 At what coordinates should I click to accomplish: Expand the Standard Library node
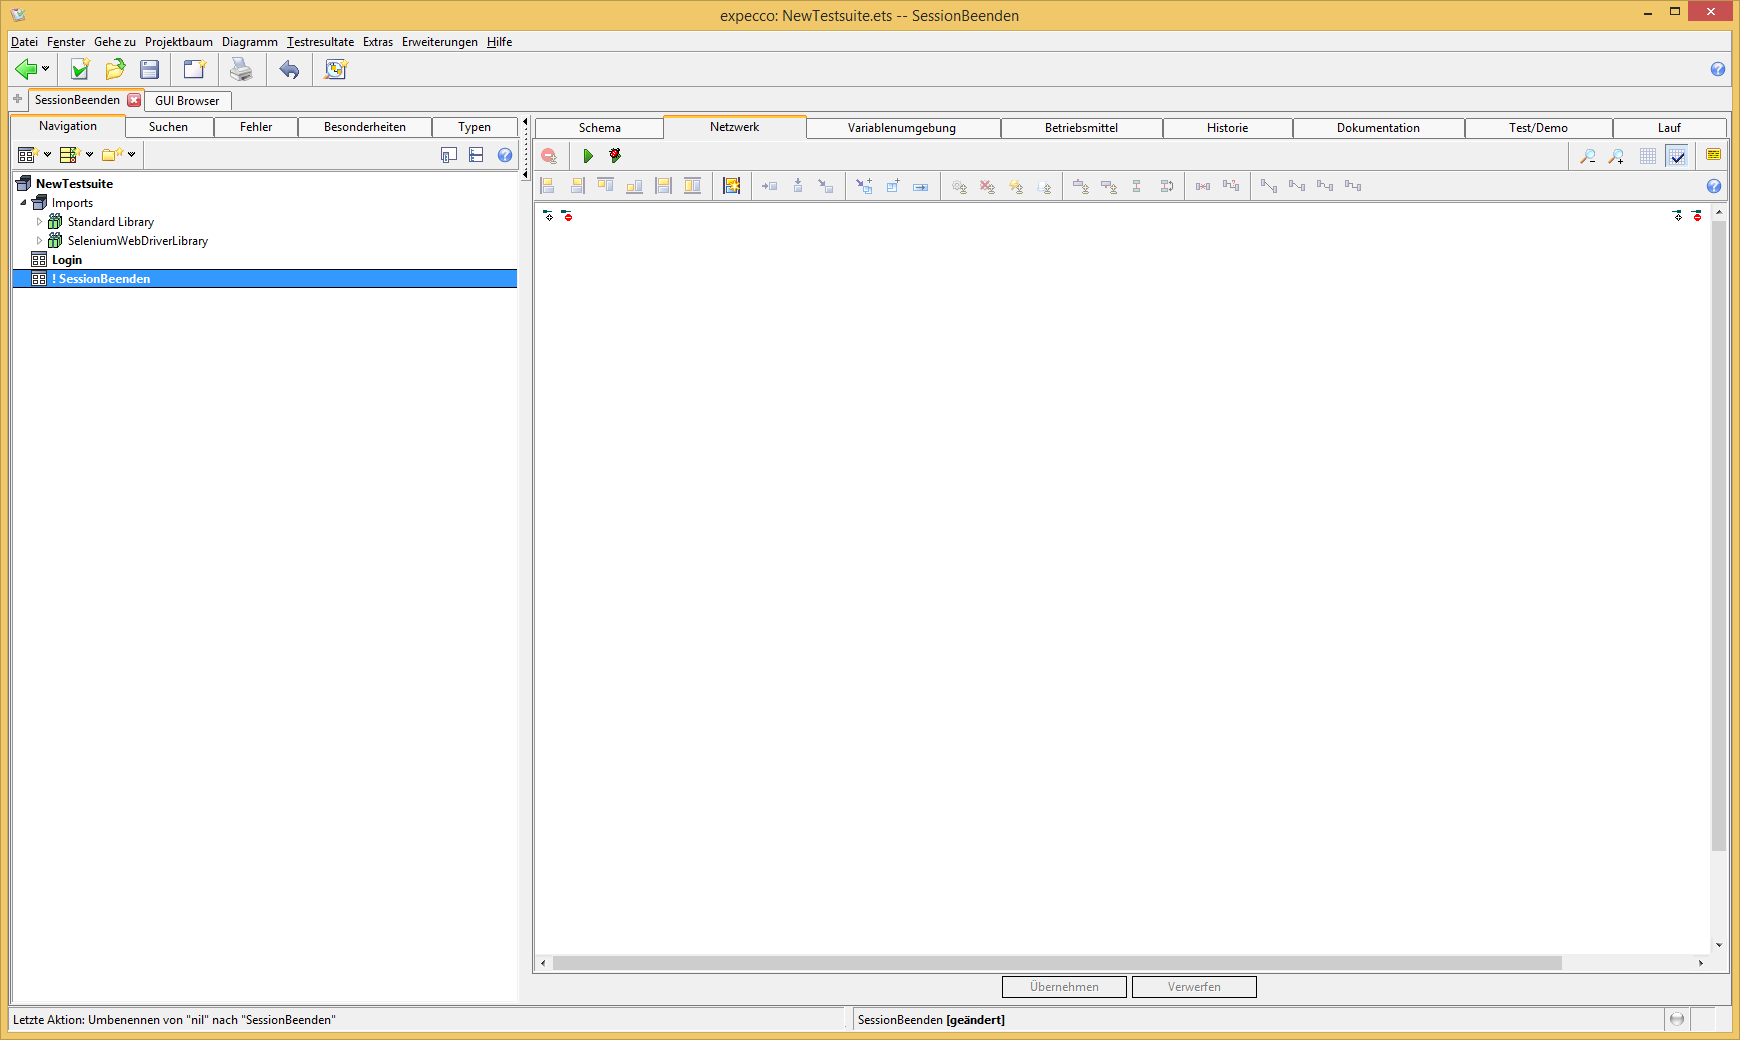[x=40, y=222]
